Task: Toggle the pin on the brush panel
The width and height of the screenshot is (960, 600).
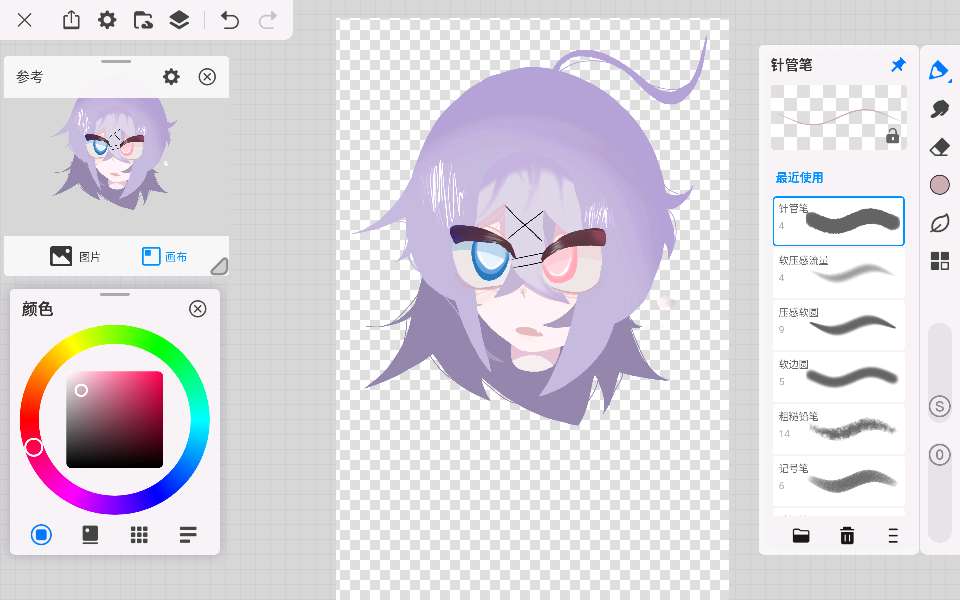Action: 898,65
